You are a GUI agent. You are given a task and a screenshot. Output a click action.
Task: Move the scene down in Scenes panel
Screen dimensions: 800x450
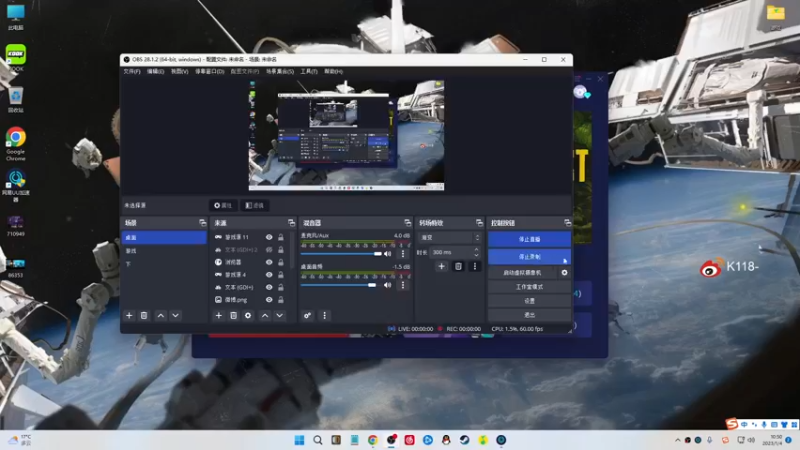click(176, 316)
